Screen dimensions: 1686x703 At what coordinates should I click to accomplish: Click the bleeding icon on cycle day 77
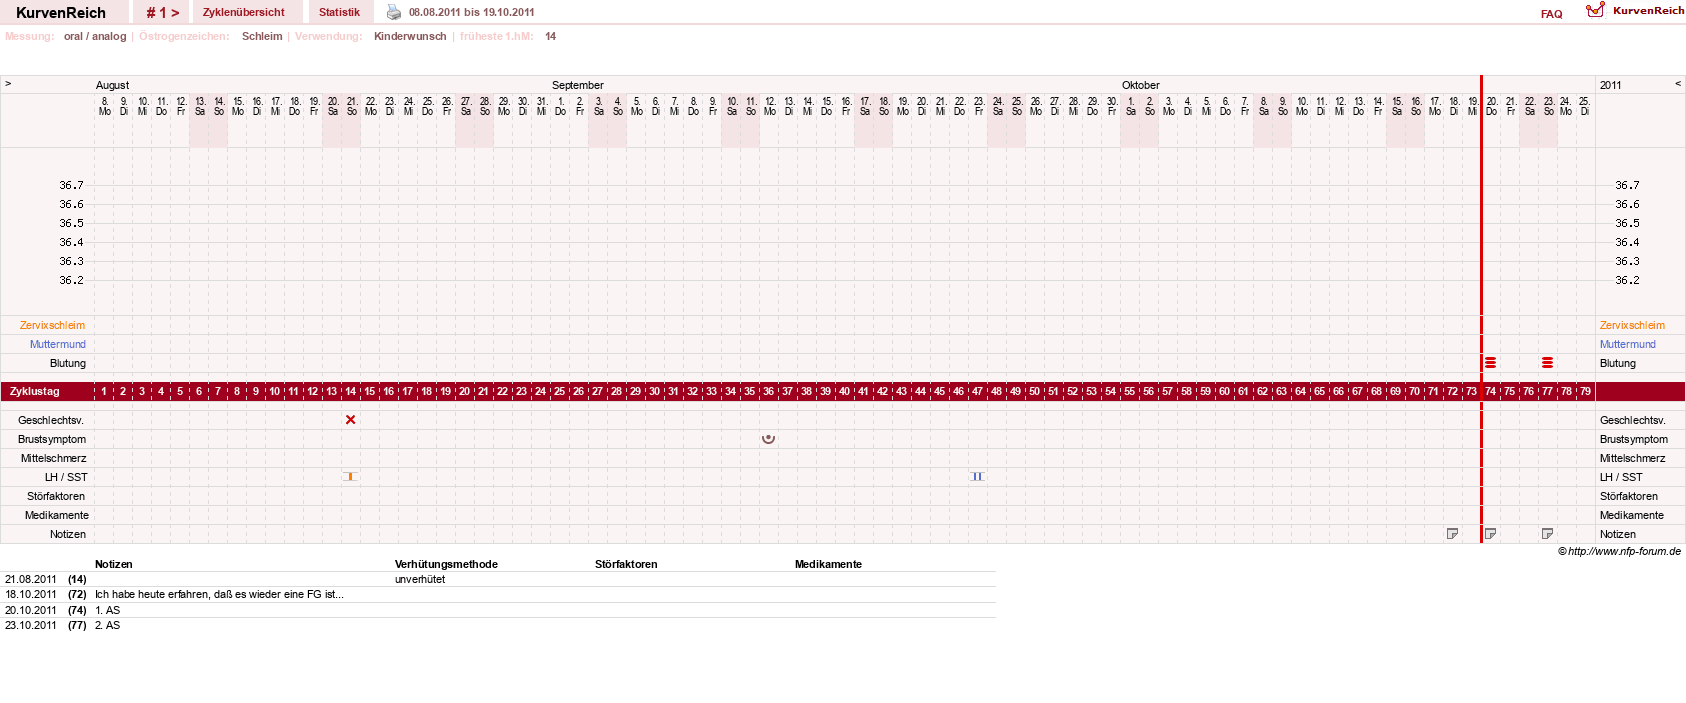click(x=1547, y=363)
